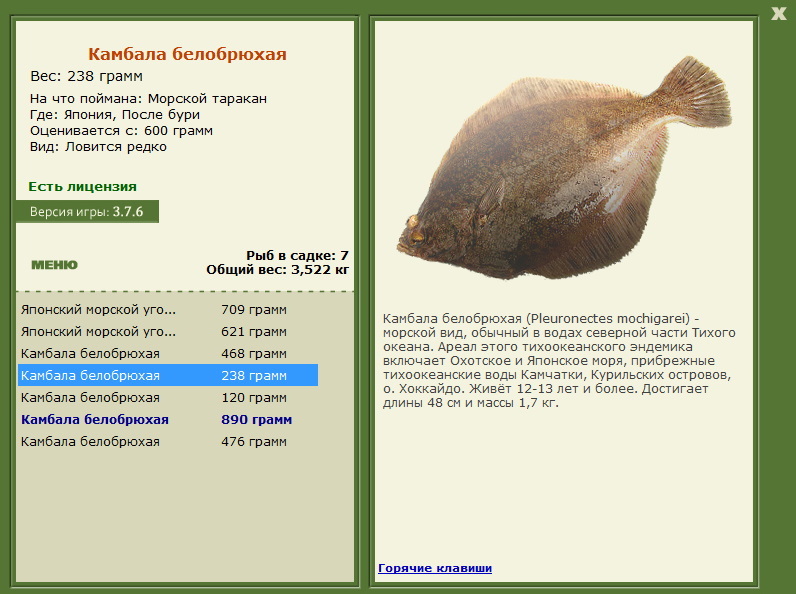Viewport: 796px width, 594px height.
Task: Select the highlighted Камбала белобрюхая 238 грамм row
Action: 168,375
